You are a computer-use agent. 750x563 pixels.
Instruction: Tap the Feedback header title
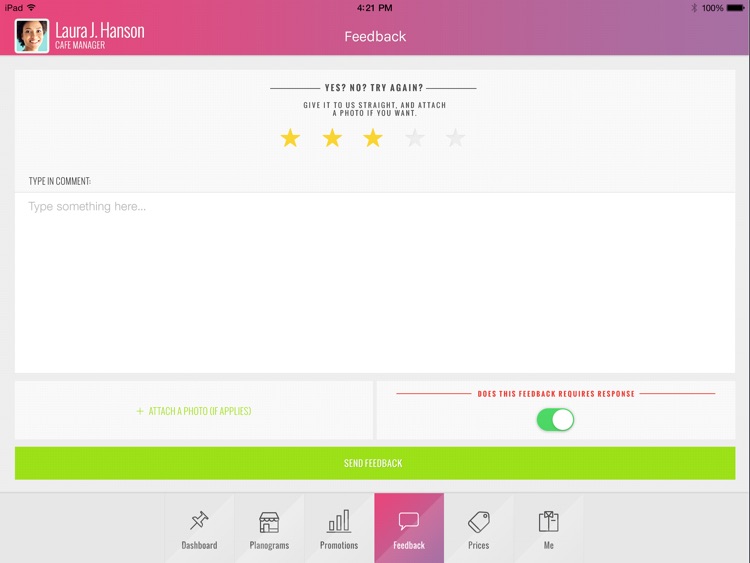coord(375,36)
